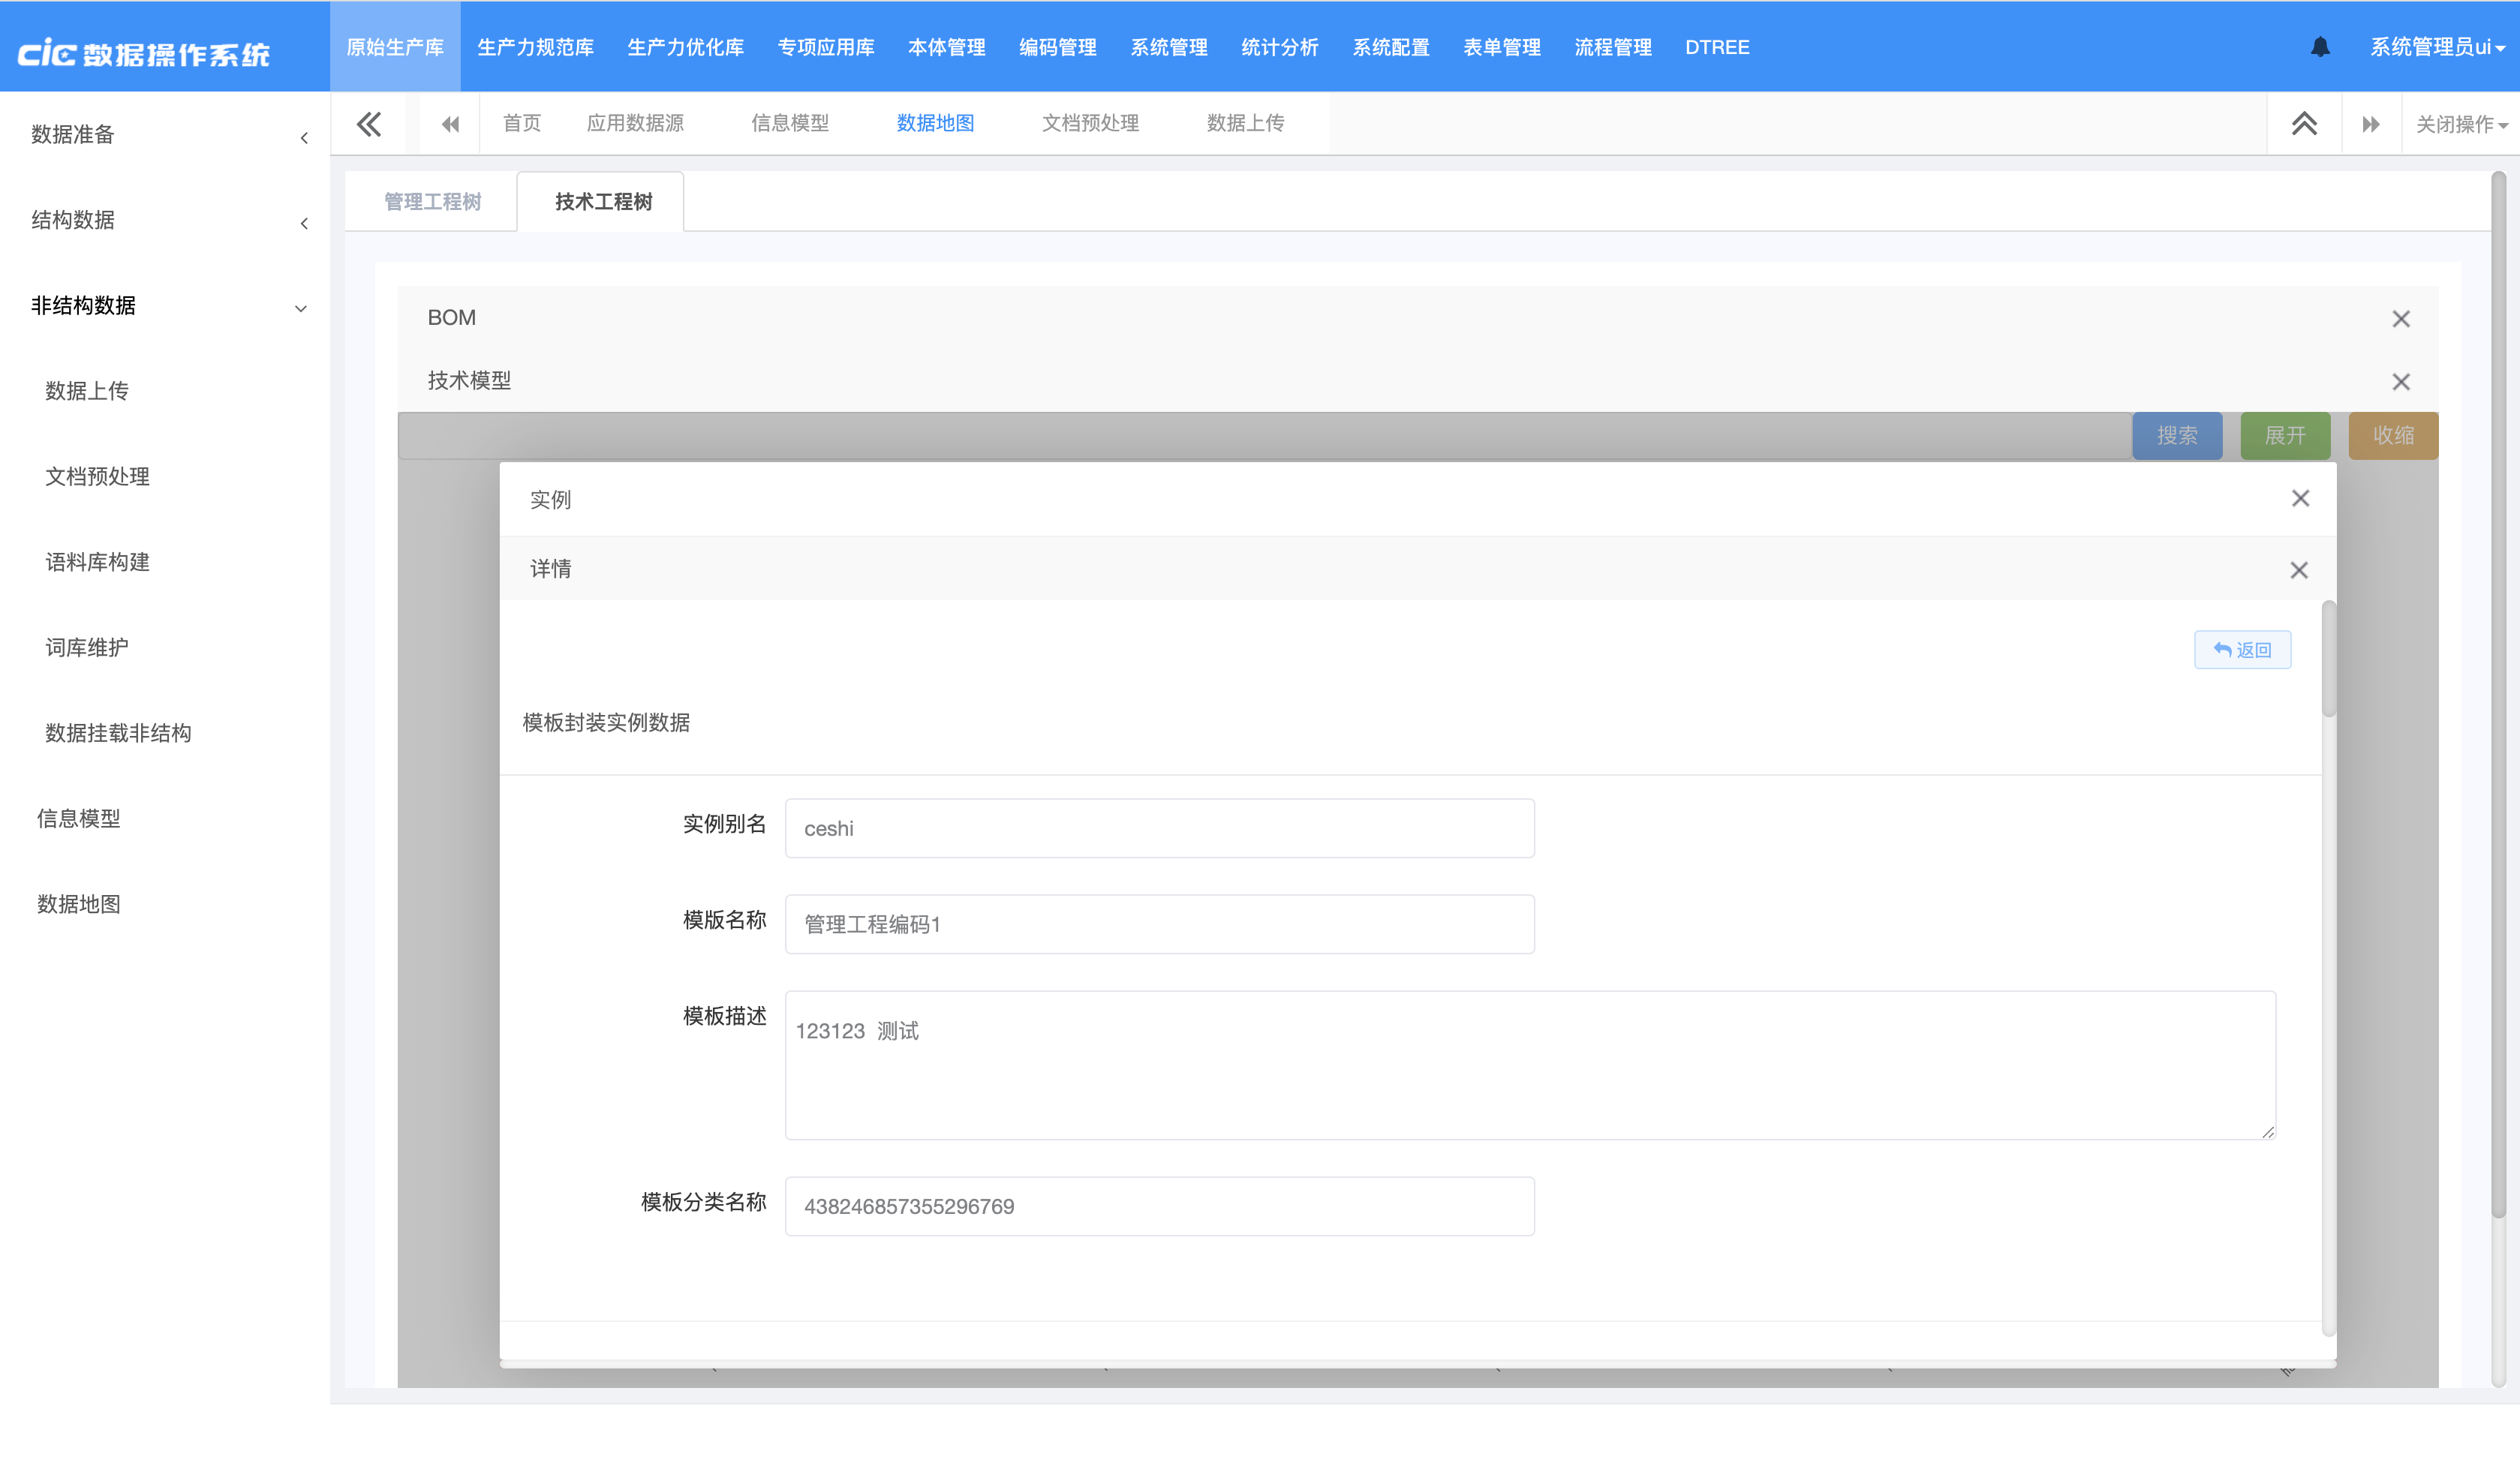Click the detail dialog vertical scrollbar
The width and height of the screenshot is (2520, 1457).
(x=2328, y=660)
